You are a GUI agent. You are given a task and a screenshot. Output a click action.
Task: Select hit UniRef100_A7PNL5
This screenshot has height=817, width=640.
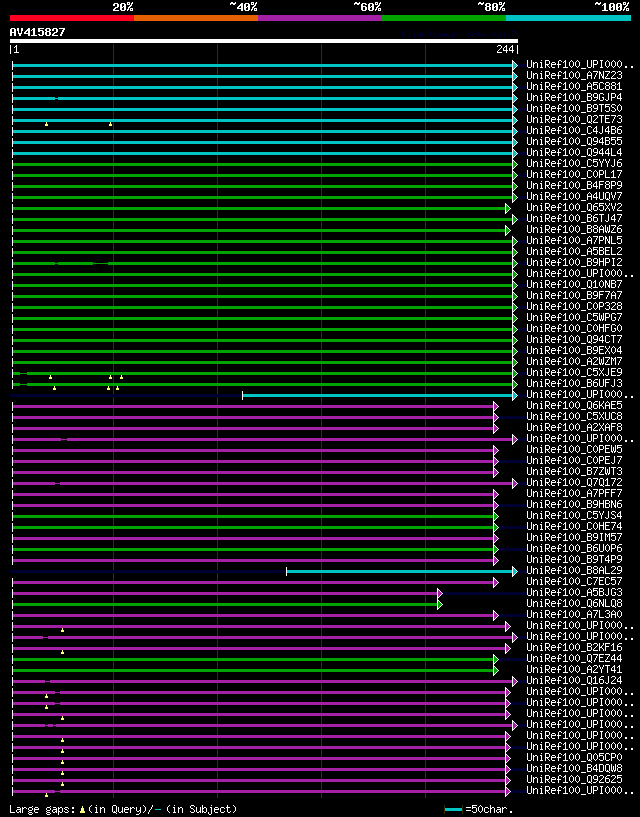[x=574, y=240]
